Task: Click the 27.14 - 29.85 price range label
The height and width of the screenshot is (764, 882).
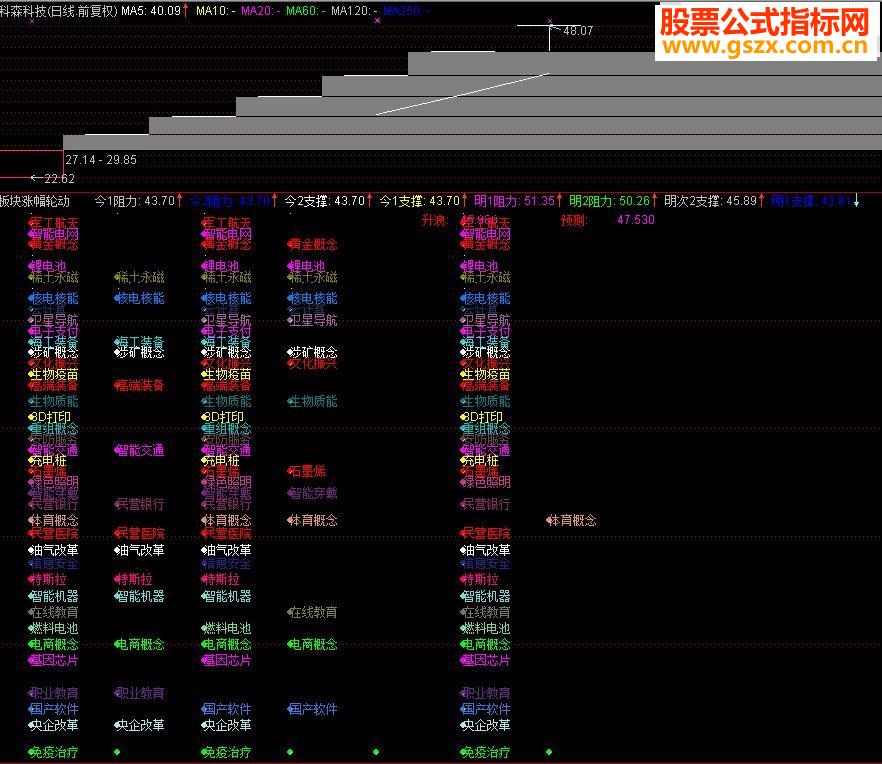Action: click(x=101, y=160)
